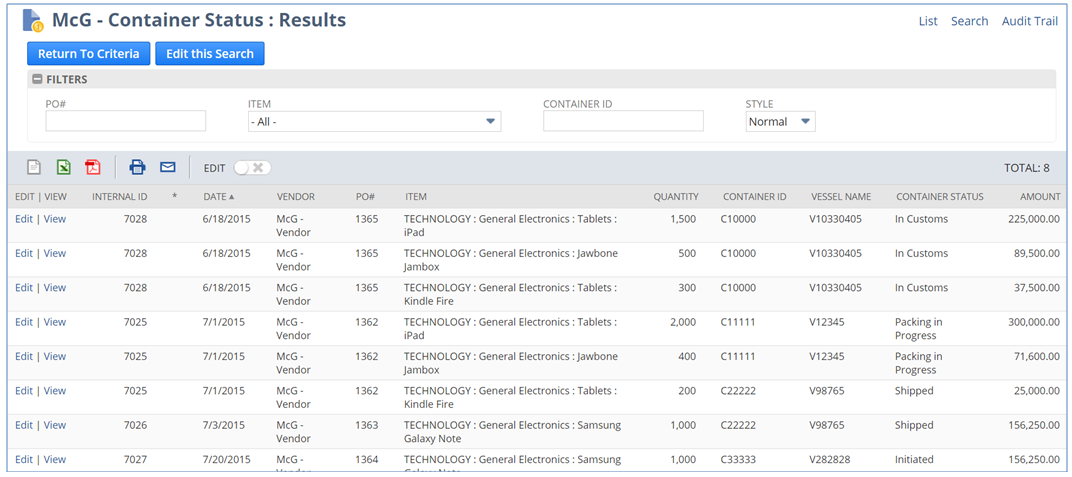The image size is (1072, 477).
Task: Click Return To Criteria button
Action: point(89,54)
